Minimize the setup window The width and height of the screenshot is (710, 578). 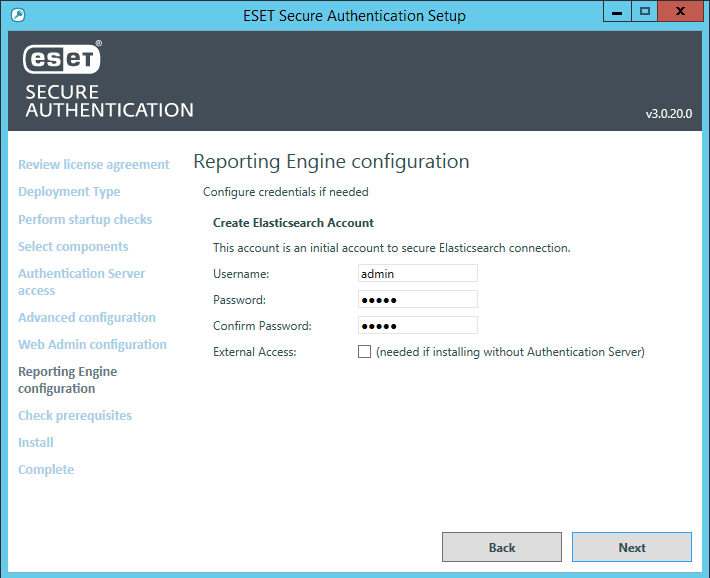(617, 12)
